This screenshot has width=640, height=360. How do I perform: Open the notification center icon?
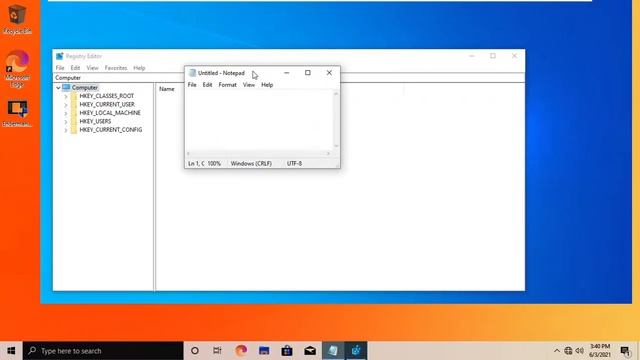click(x=625, y=351)
